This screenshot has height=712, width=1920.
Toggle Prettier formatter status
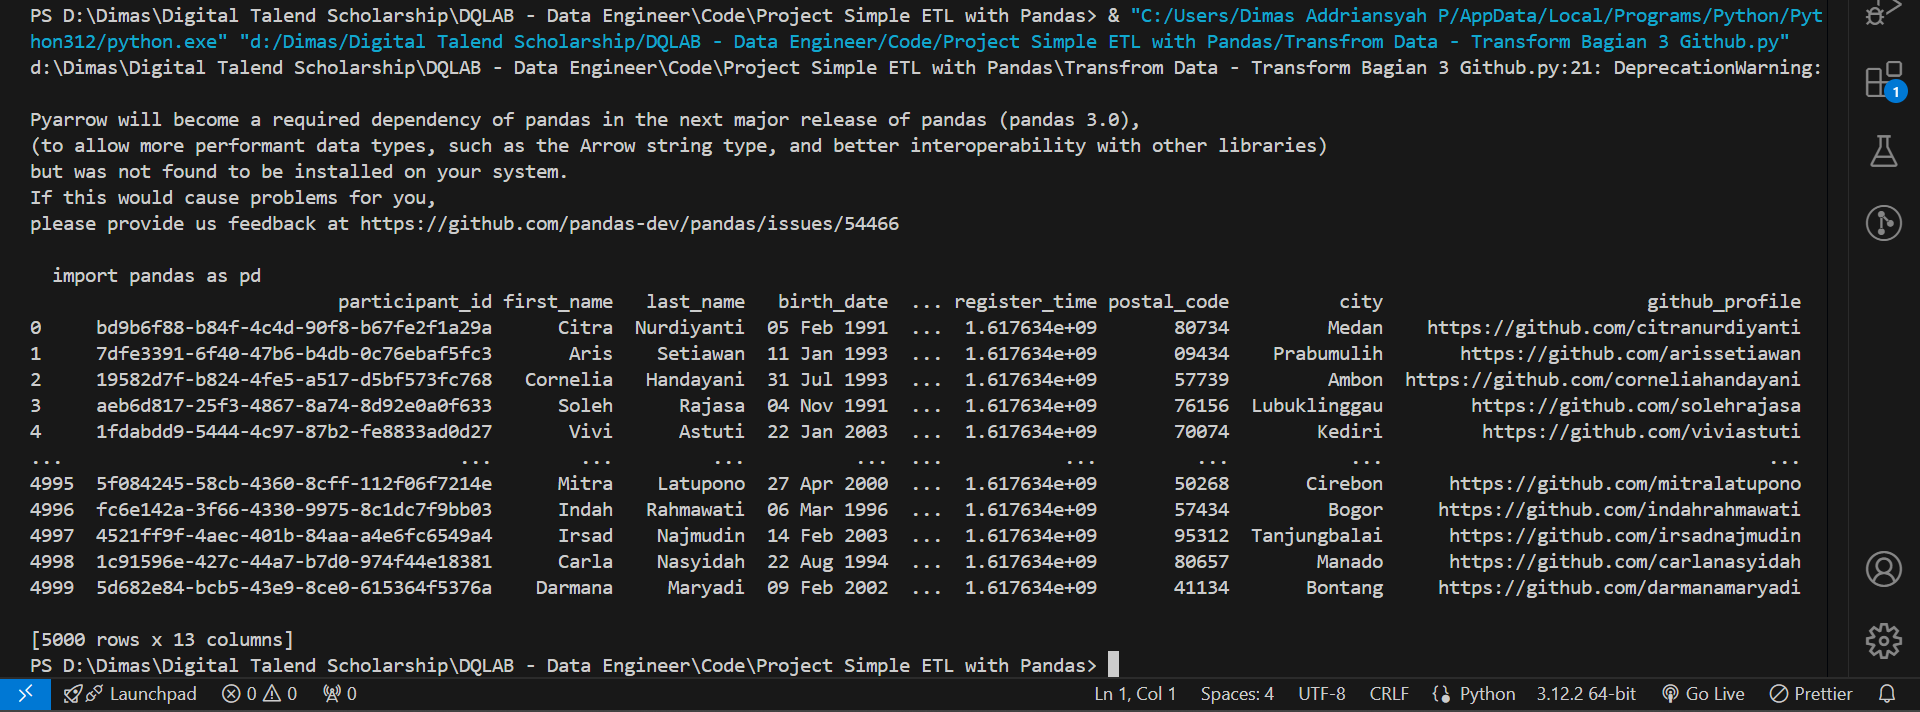pos(1811,694)
